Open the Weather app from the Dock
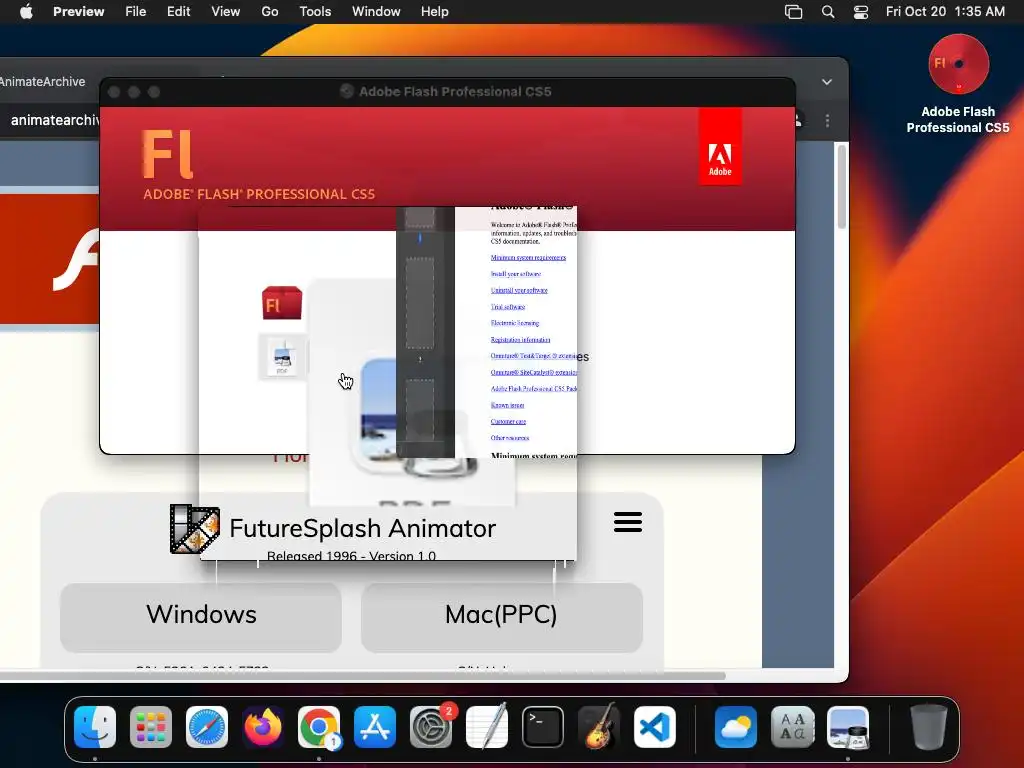The height and width of the screenshot is (768, 1024). click(x=736, y=727)
